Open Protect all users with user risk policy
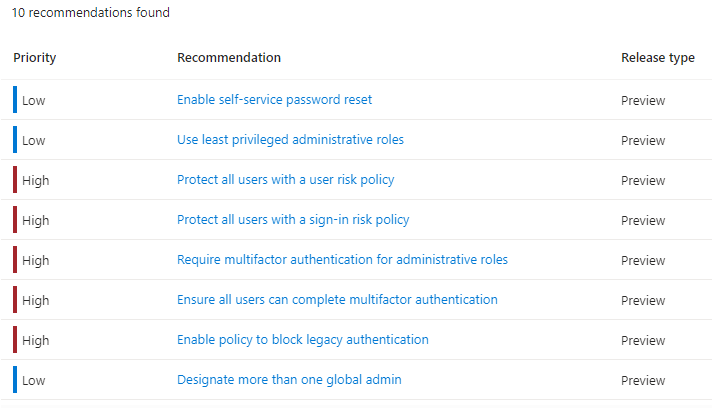The height and width of the screenshot is (408, 712). click(x=285, y=180)
